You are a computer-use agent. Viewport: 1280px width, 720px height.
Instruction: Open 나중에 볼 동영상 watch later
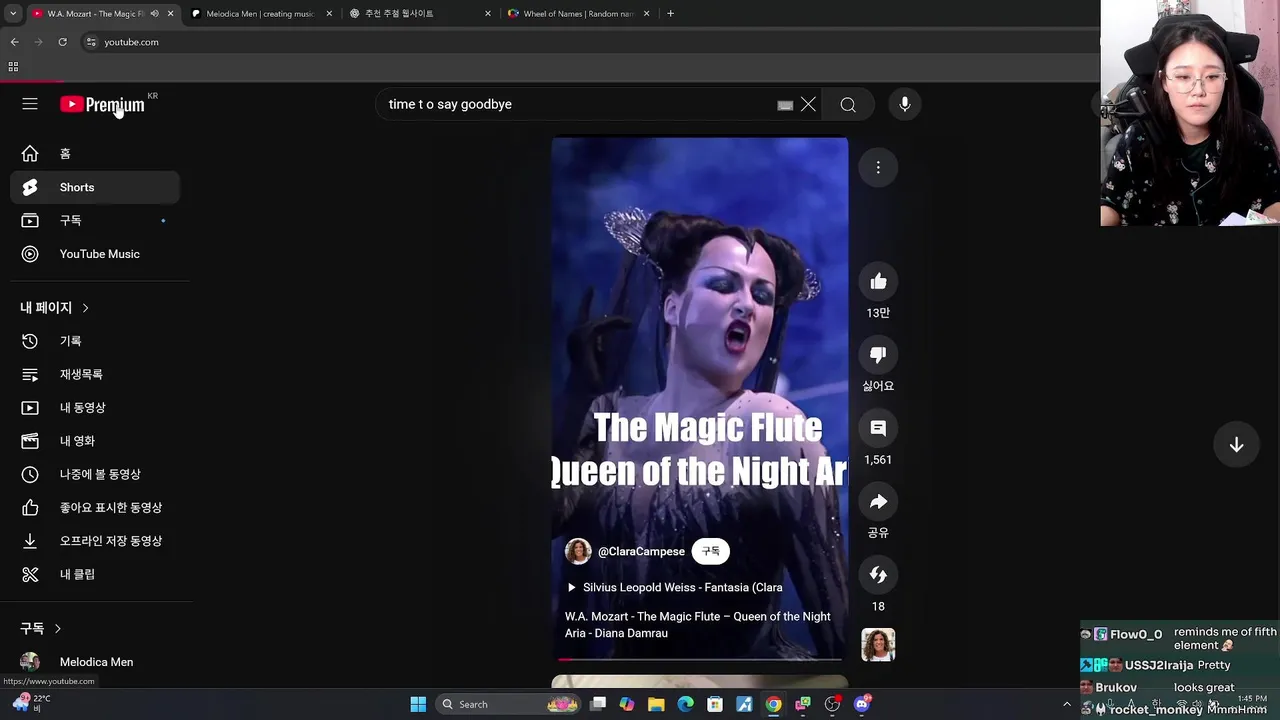95,474
